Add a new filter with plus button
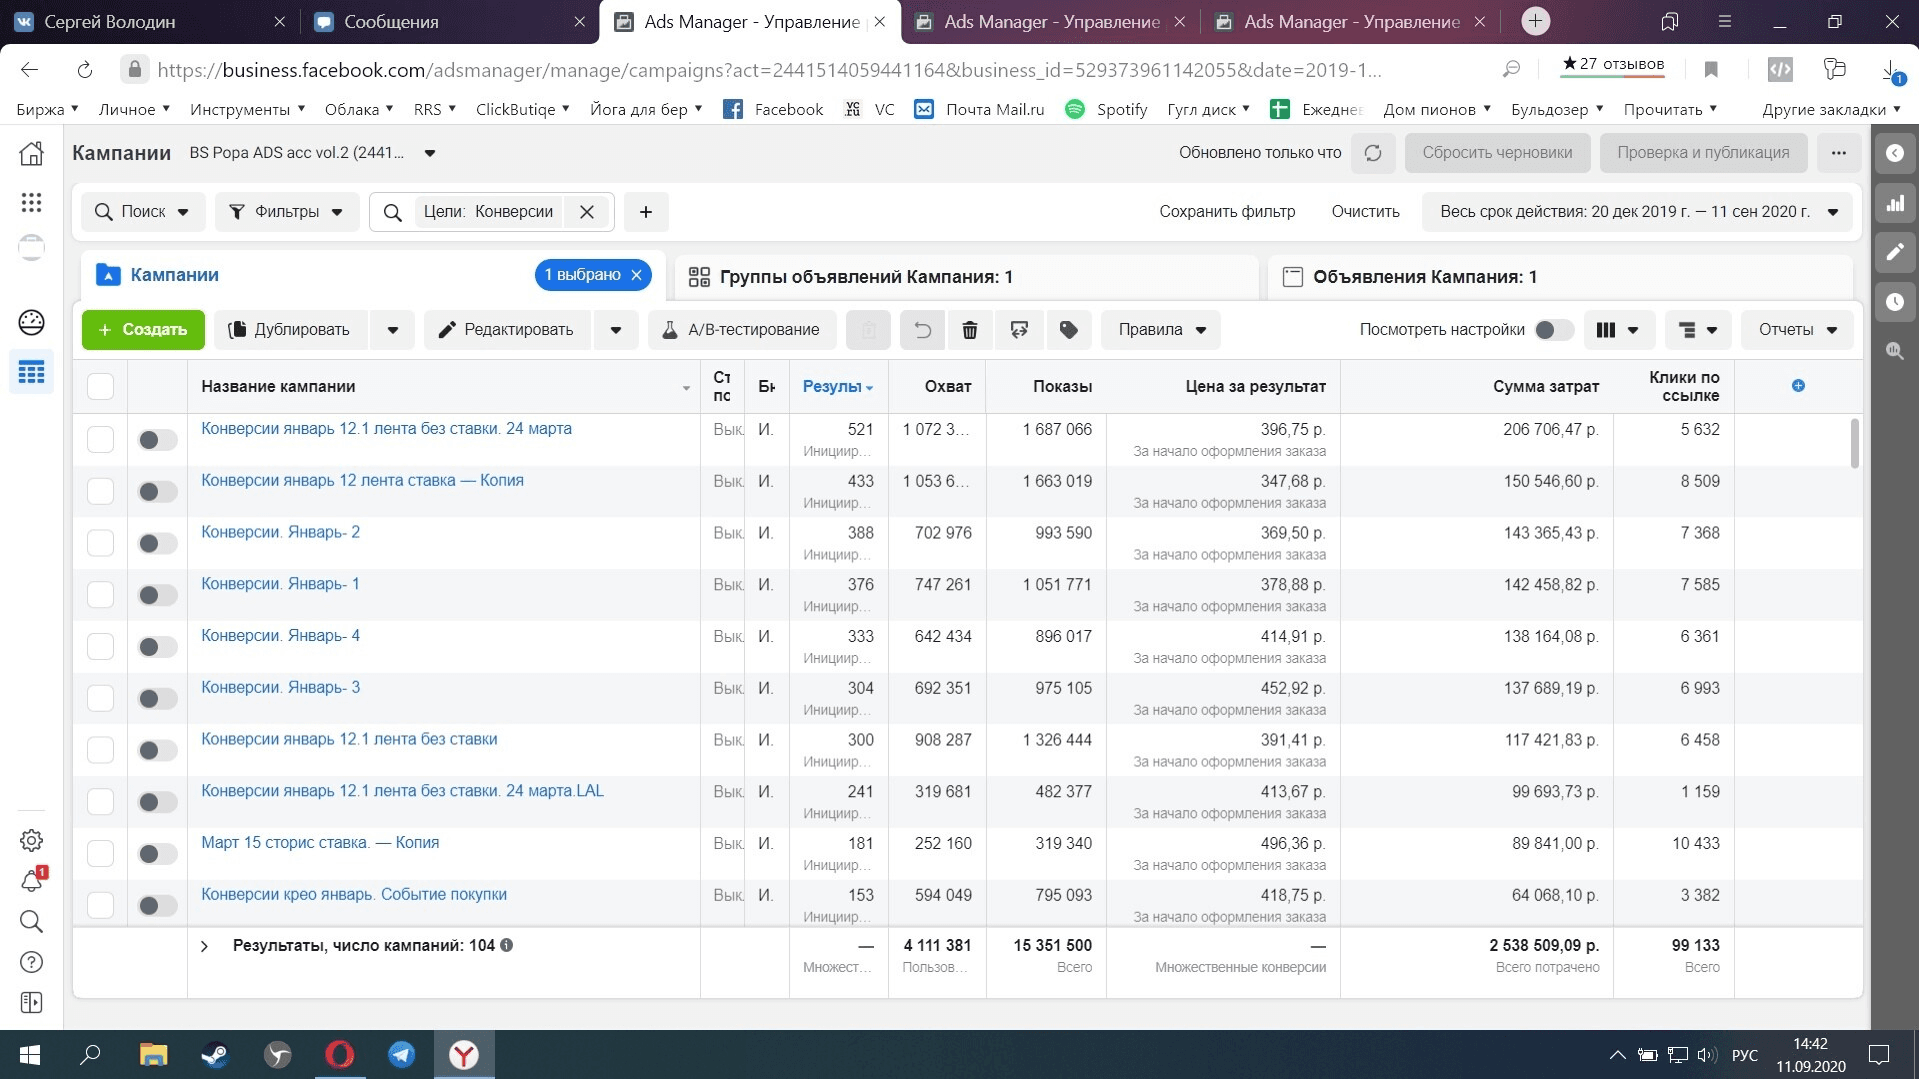Screen dimensions: 1919x1079 point(646,212)
